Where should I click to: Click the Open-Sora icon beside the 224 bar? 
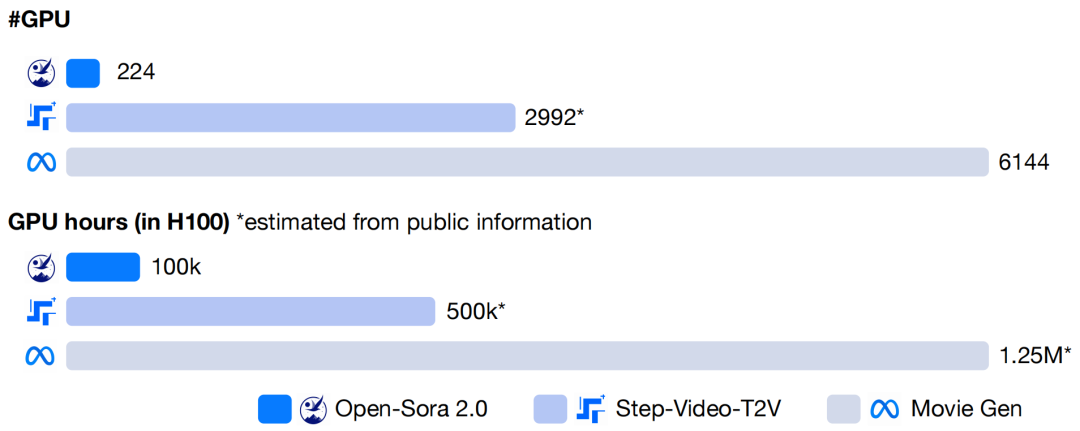click(41, 73)
